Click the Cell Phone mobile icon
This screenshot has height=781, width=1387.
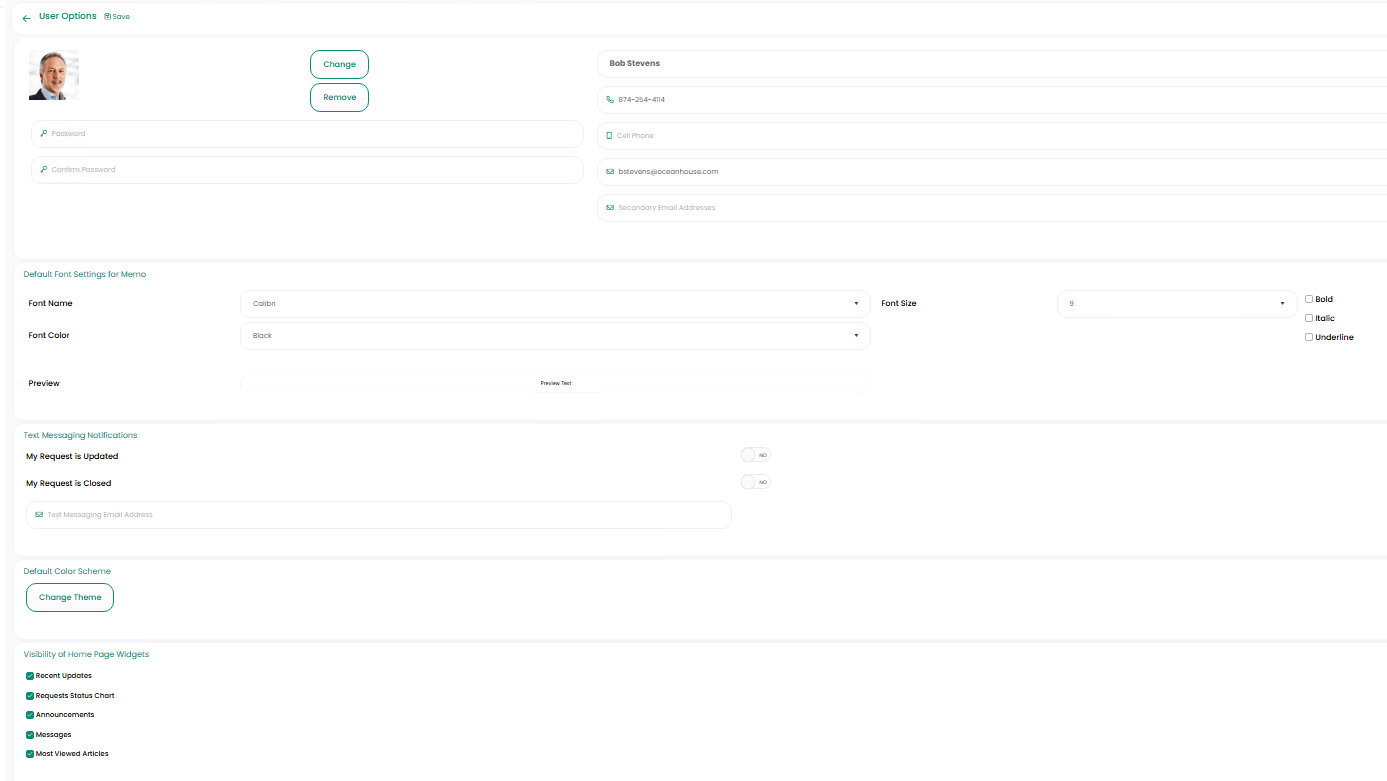pos(609,136)
